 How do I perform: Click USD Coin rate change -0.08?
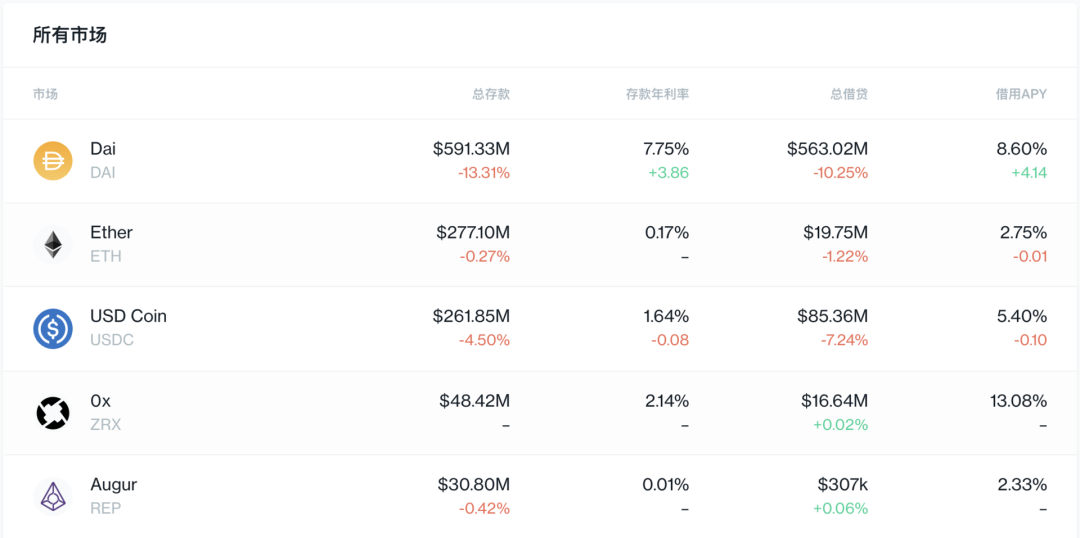[x=672, y=340]
